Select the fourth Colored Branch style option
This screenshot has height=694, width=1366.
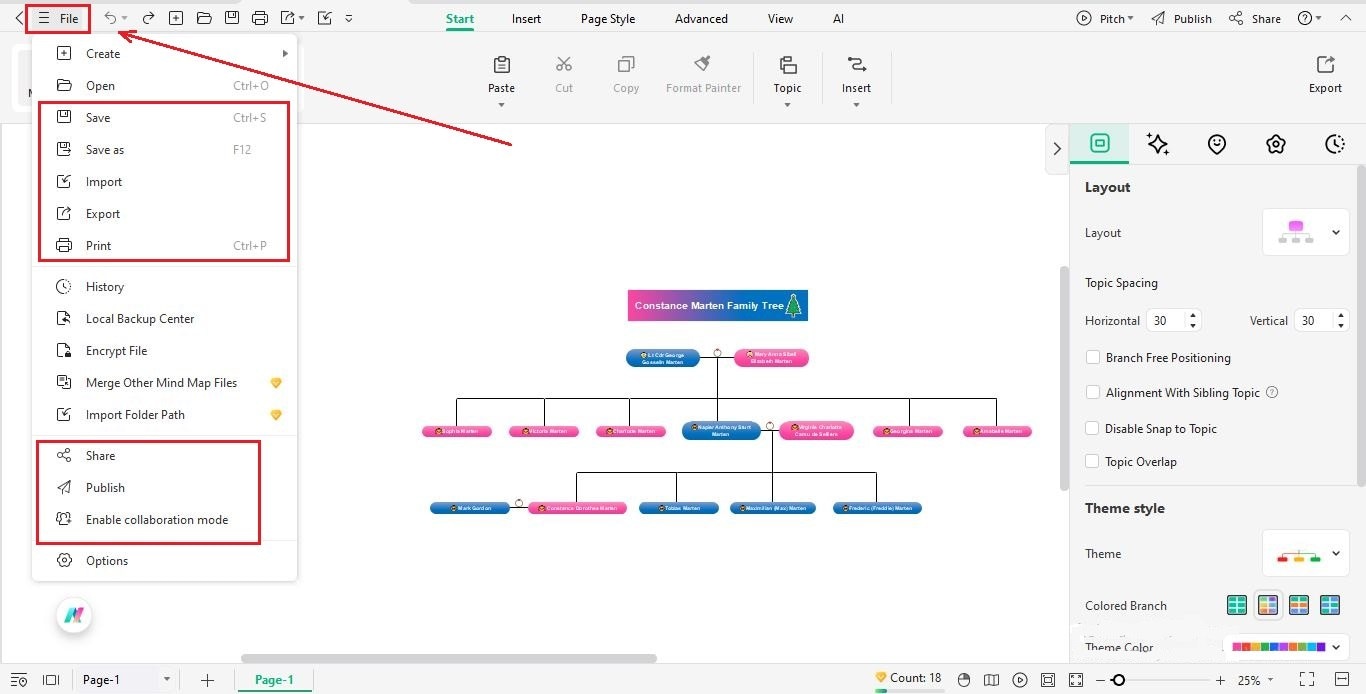pyautogui.click(x=1330, y=605)
